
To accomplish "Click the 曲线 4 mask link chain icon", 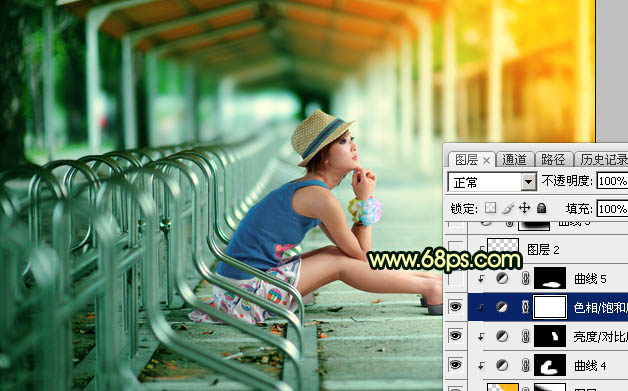I will pyautogui.click(x=525, y=365).
